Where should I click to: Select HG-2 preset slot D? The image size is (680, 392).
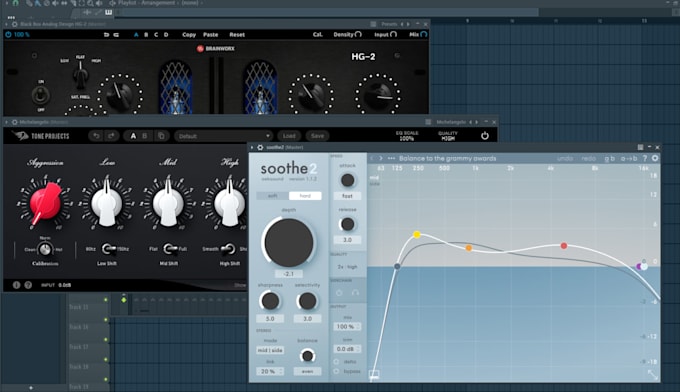point(166,35)
